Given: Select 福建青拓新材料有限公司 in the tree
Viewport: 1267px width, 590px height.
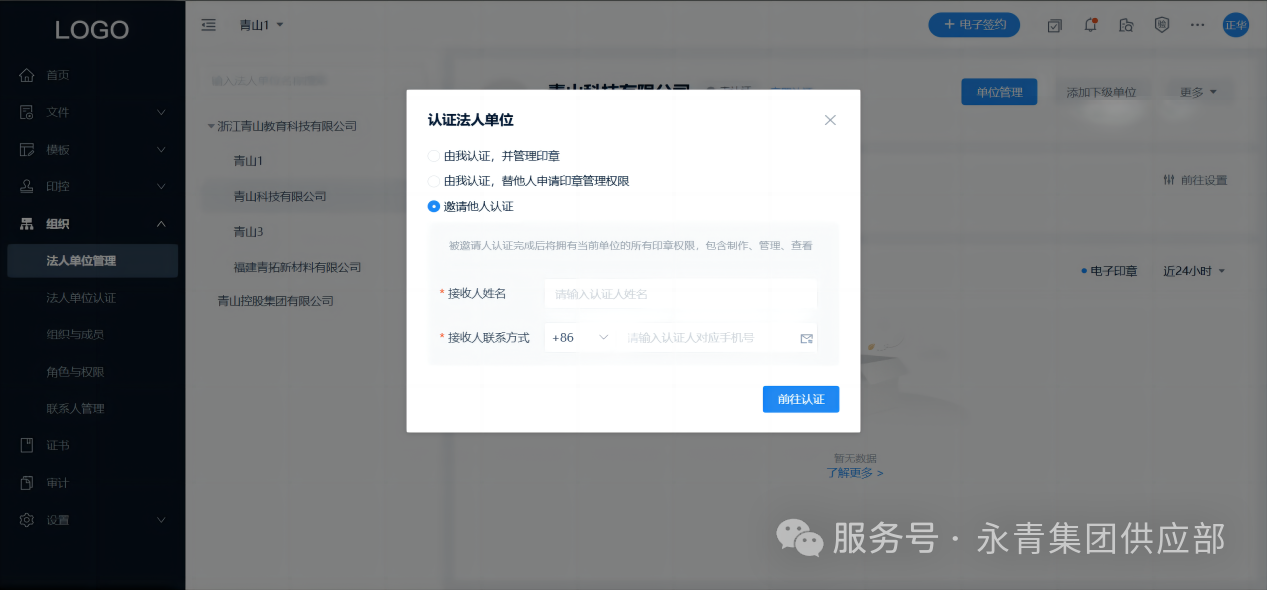Looking at the screenshot, I should pos(297,267).
